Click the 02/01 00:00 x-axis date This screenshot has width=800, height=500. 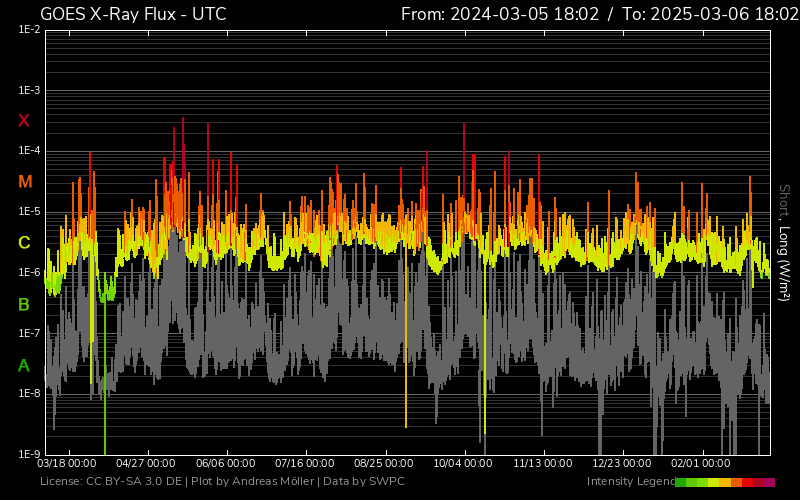click(x=700, y=464)
